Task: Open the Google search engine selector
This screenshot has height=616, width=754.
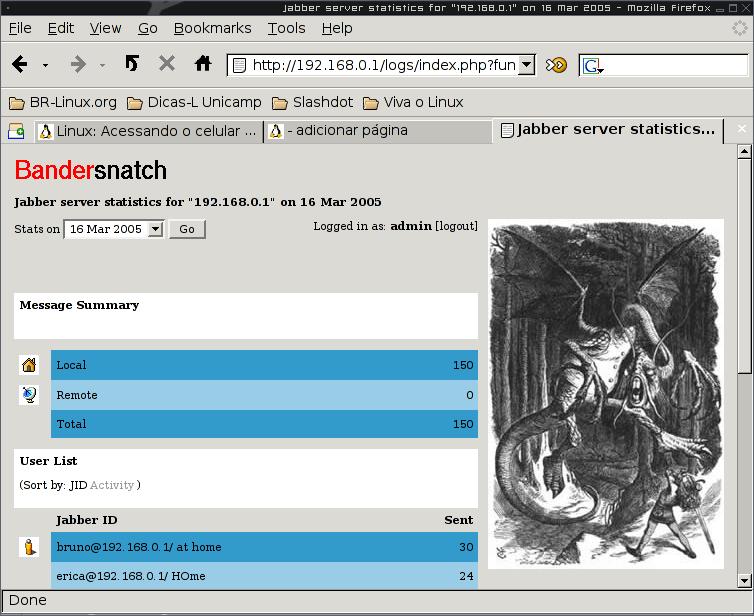Action: [x=592, y=65]
